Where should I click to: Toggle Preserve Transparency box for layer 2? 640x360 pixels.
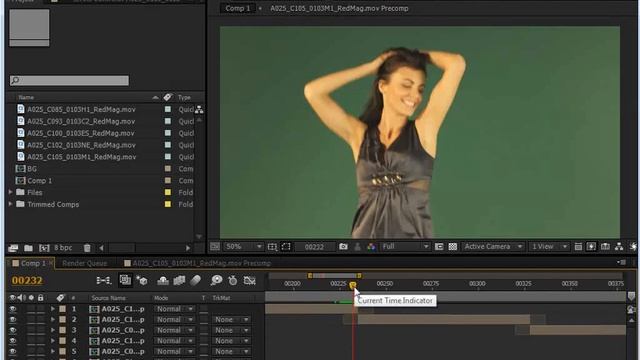point(203,320)
